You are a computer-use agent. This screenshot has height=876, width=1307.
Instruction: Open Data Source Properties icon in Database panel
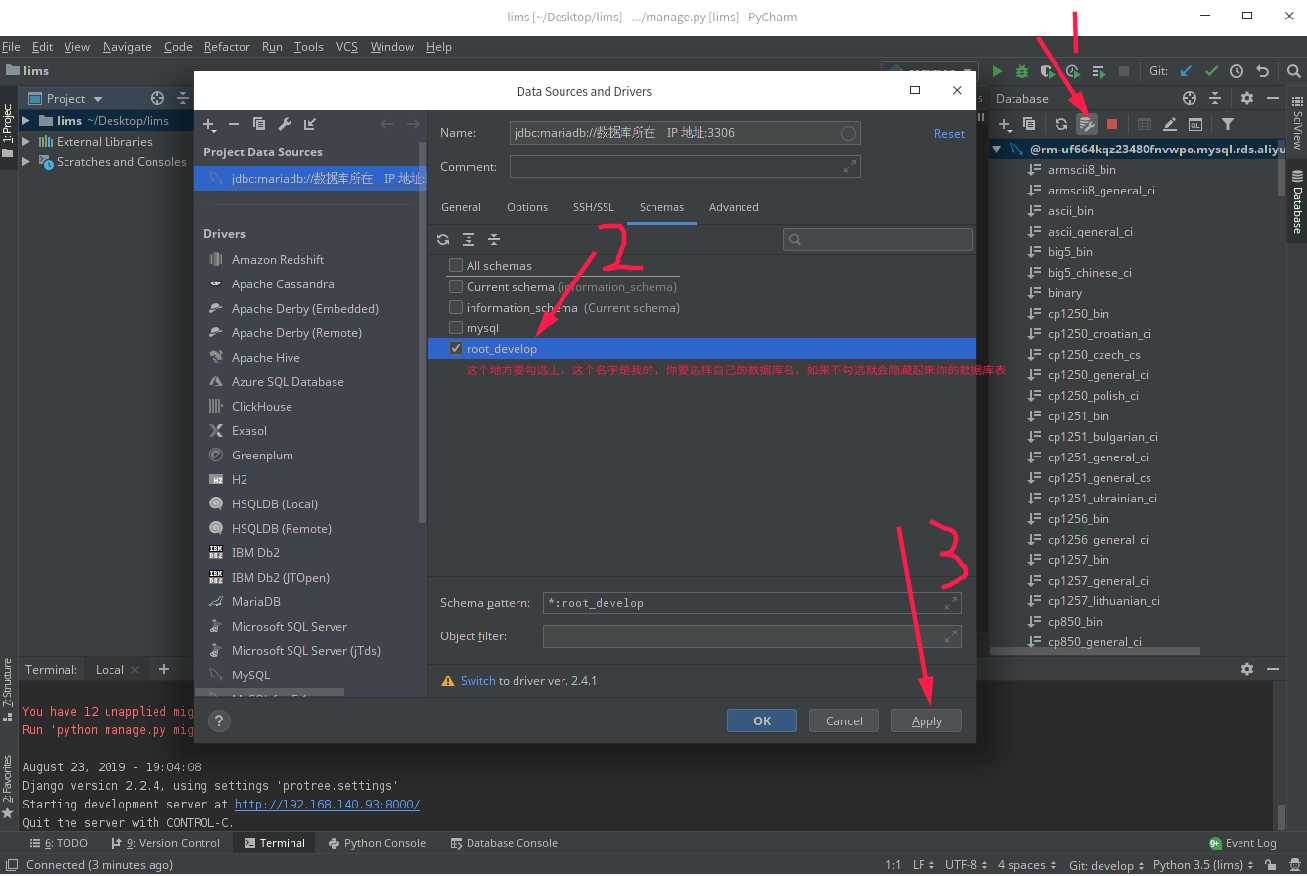[x=1086, y=124]
